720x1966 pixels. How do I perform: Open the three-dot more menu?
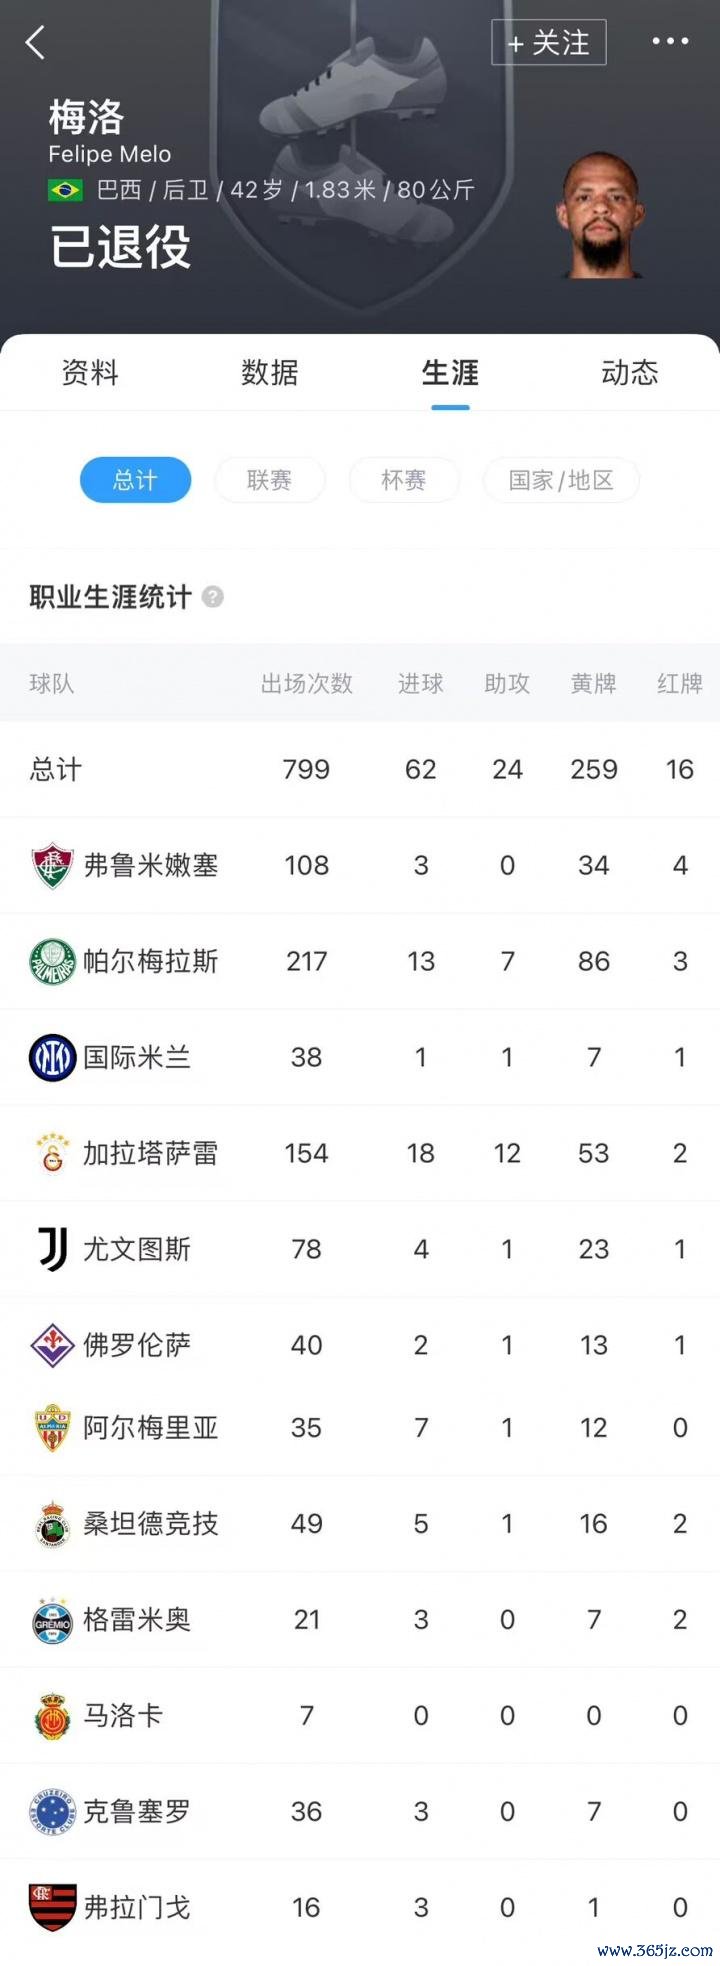click(670, 42)
